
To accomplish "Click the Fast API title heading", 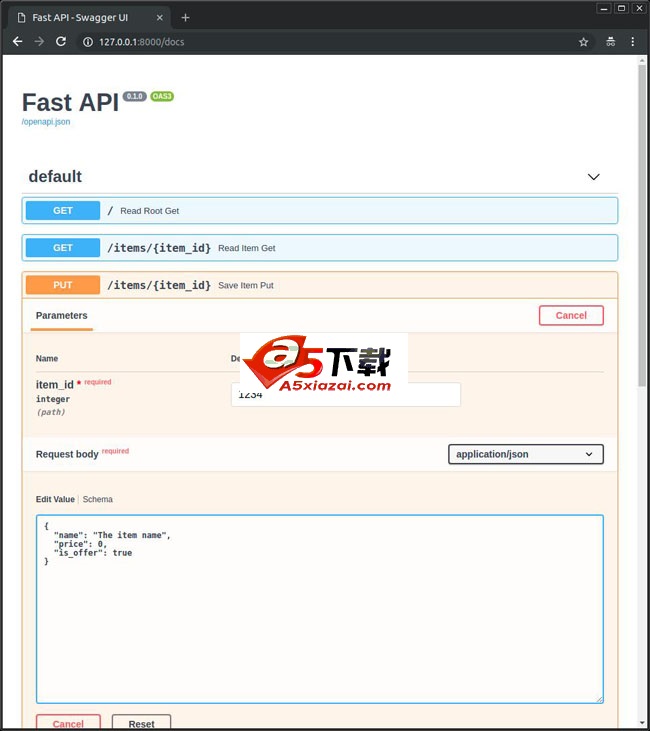I will [70, 103].
